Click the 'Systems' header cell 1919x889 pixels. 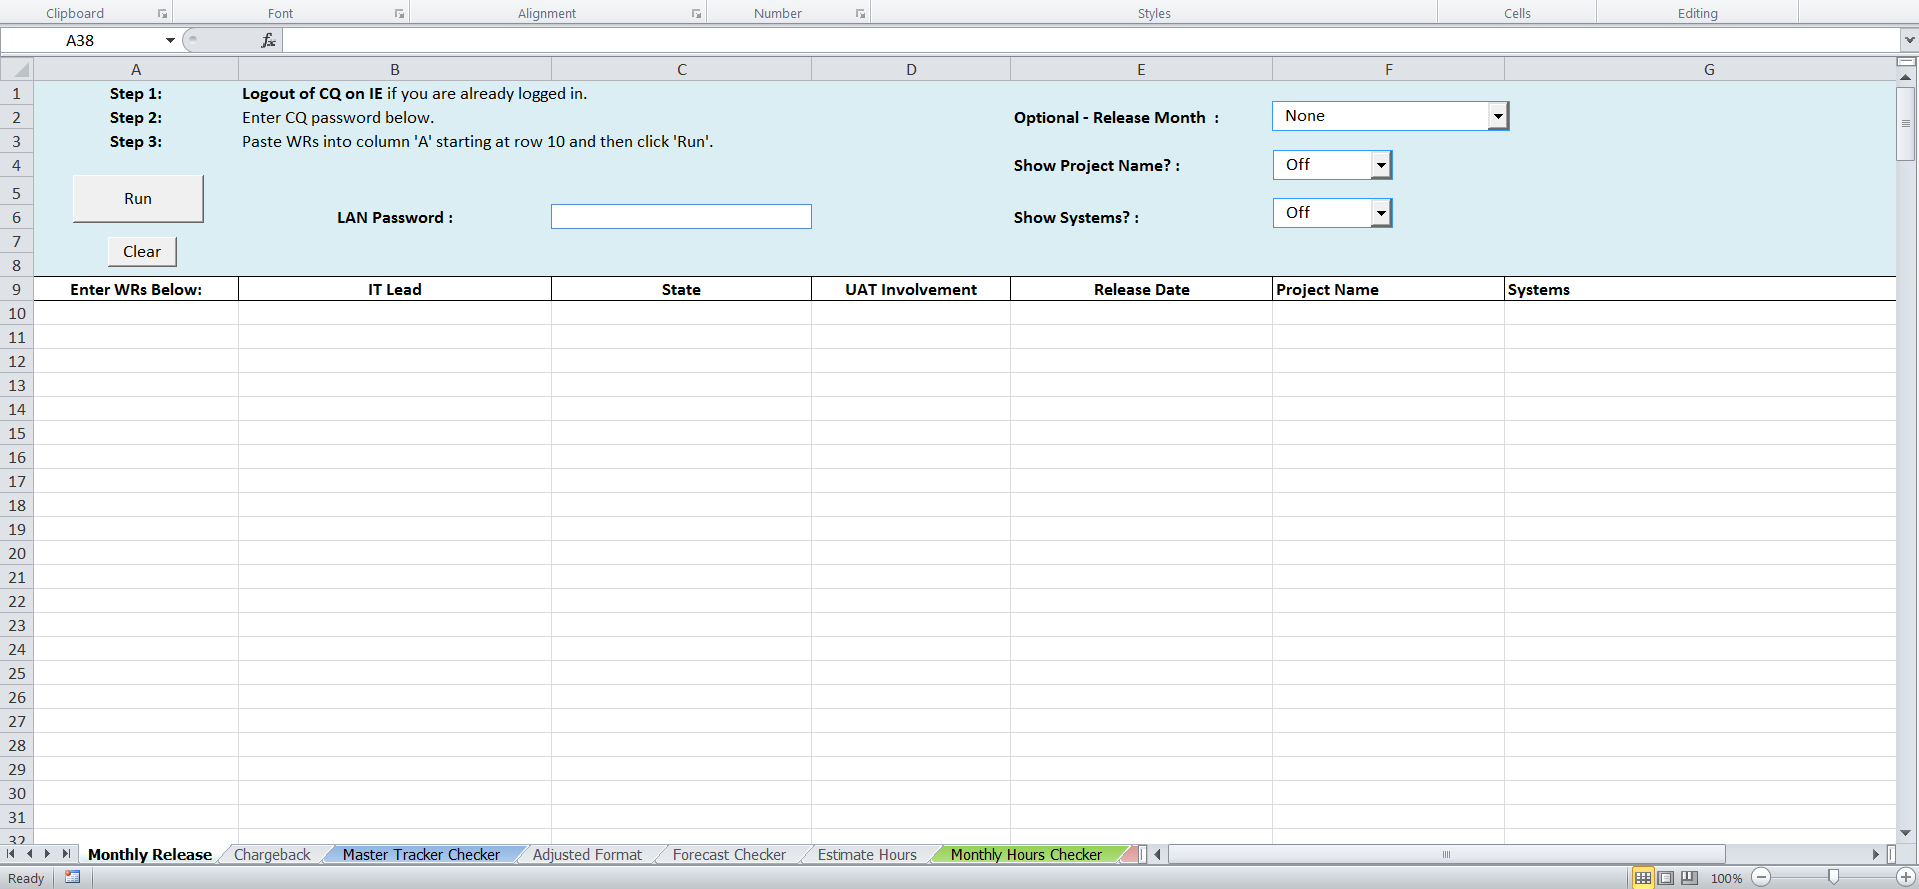(1700, 289)
